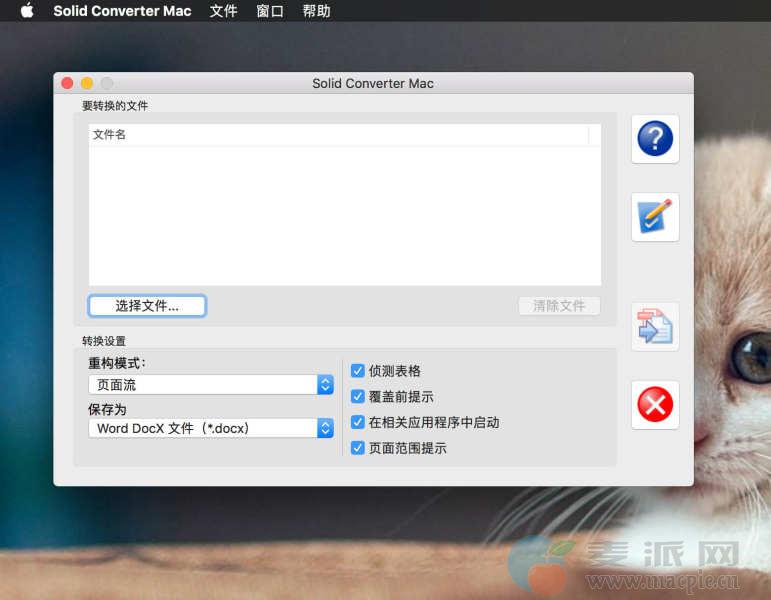Toggle the 侦测表格 checkbox
The height and width of the screenshot is (600, 771).
point(358,371)
